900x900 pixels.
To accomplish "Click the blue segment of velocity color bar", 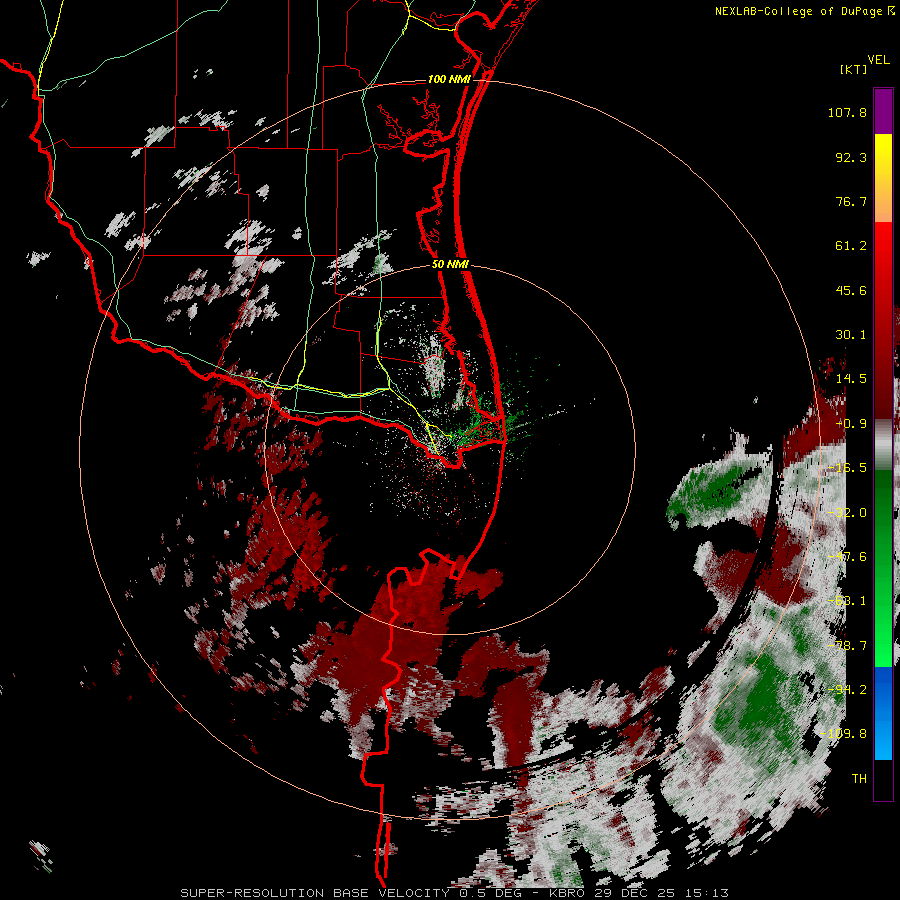I will (x=883, y=713).
